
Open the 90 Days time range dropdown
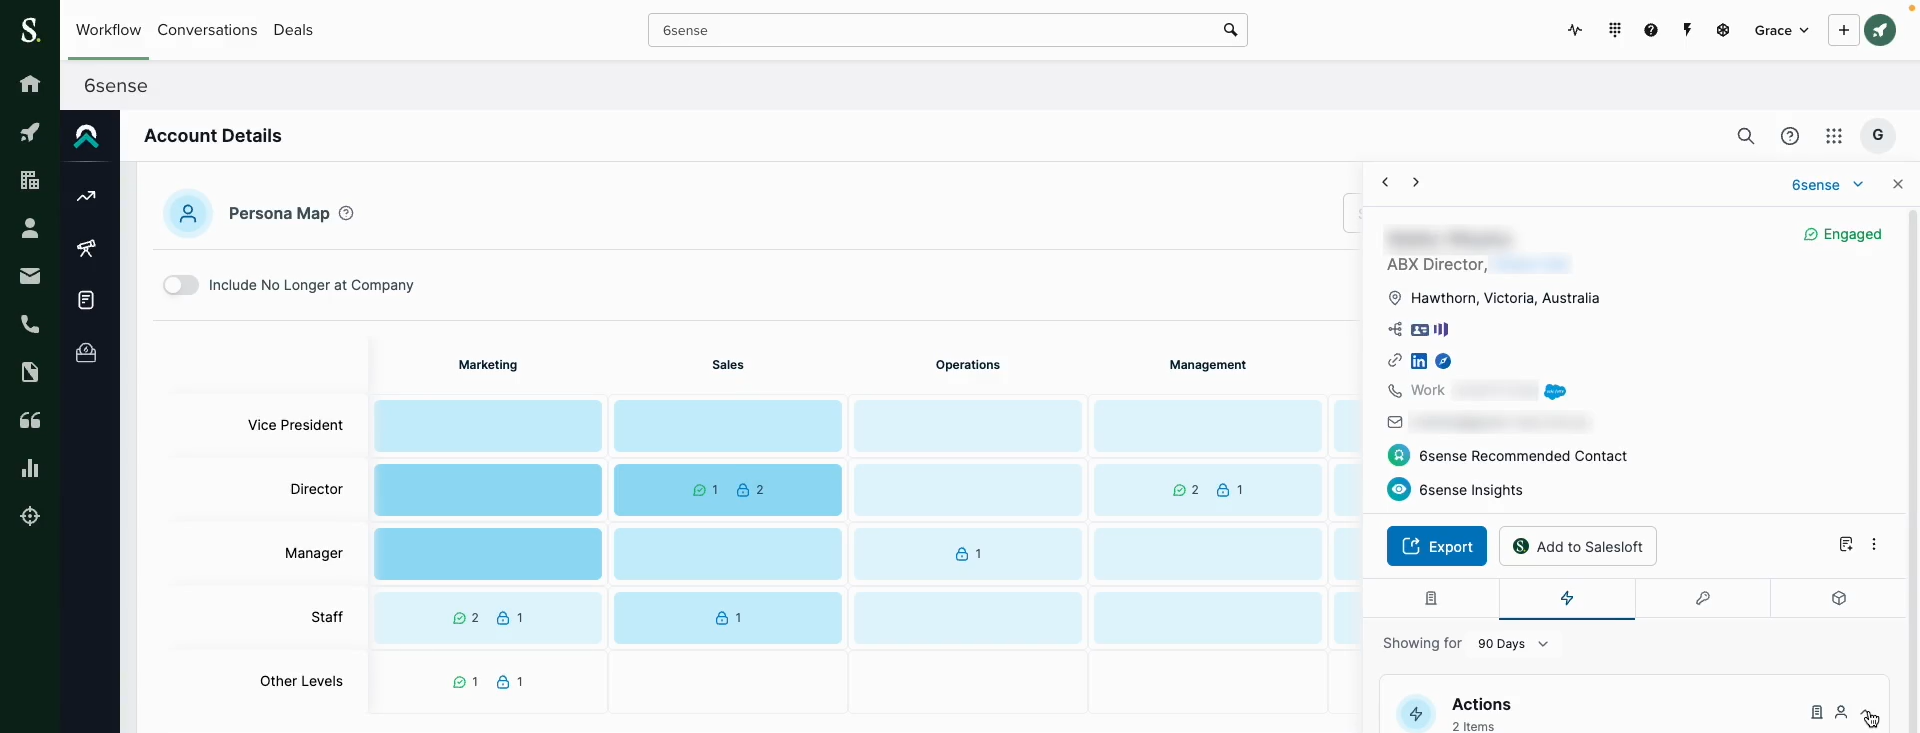(x=1513, y=644)
